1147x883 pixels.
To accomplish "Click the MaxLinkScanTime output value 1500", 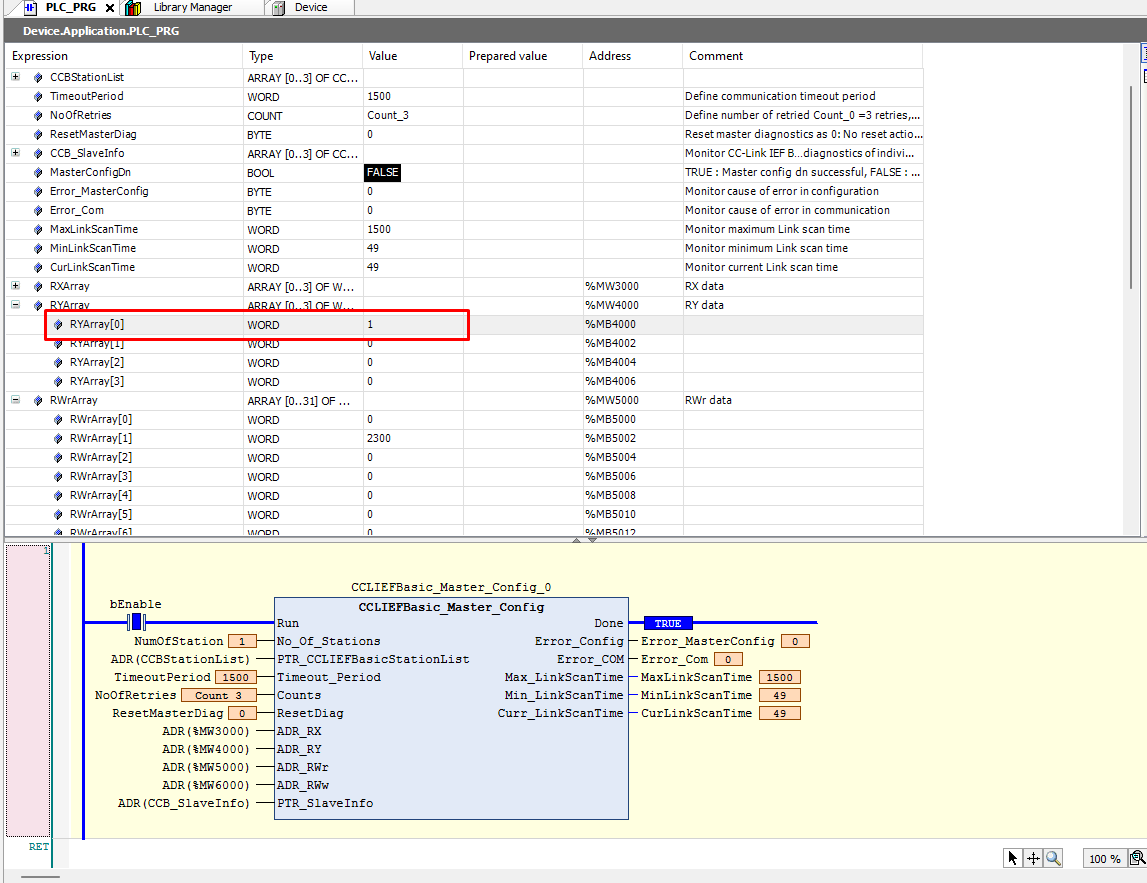I will tap(780, 677).
